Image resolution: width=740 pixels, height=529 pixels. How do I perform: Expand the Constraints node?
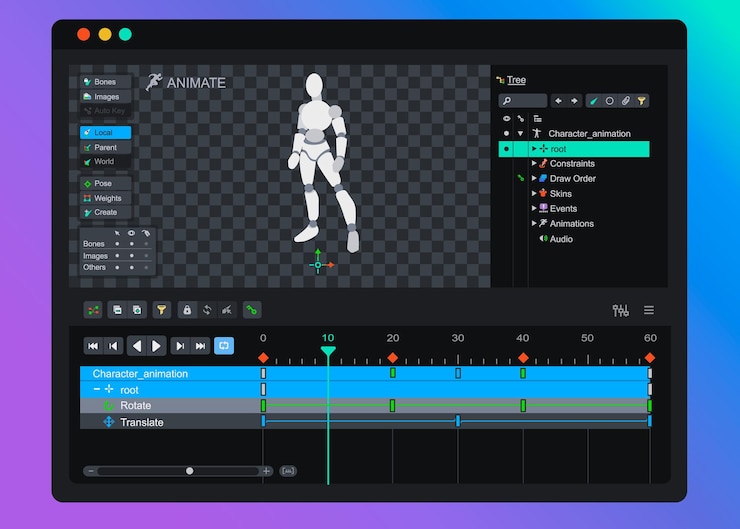pyautogui.click(x=534, y=163)
